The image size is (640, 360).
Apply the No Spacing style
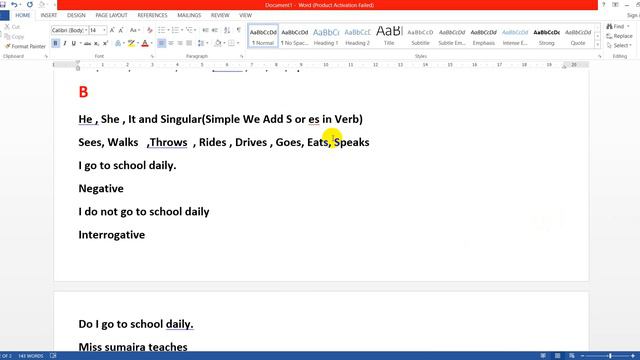tap(295, 36)
